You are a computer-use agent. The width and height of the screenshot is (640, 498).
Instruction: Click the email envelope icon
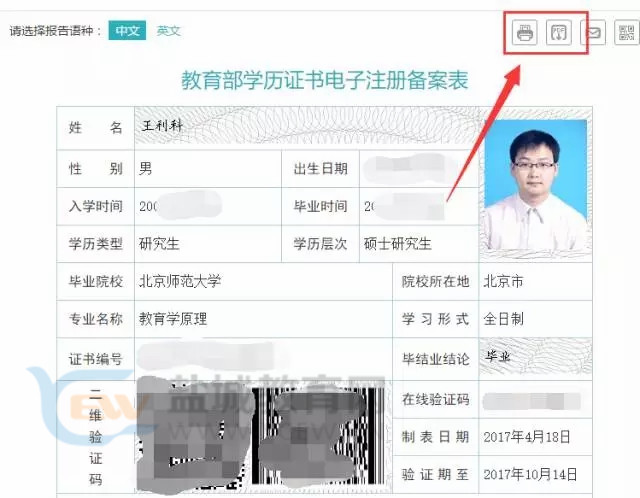[x=594, y=33]
